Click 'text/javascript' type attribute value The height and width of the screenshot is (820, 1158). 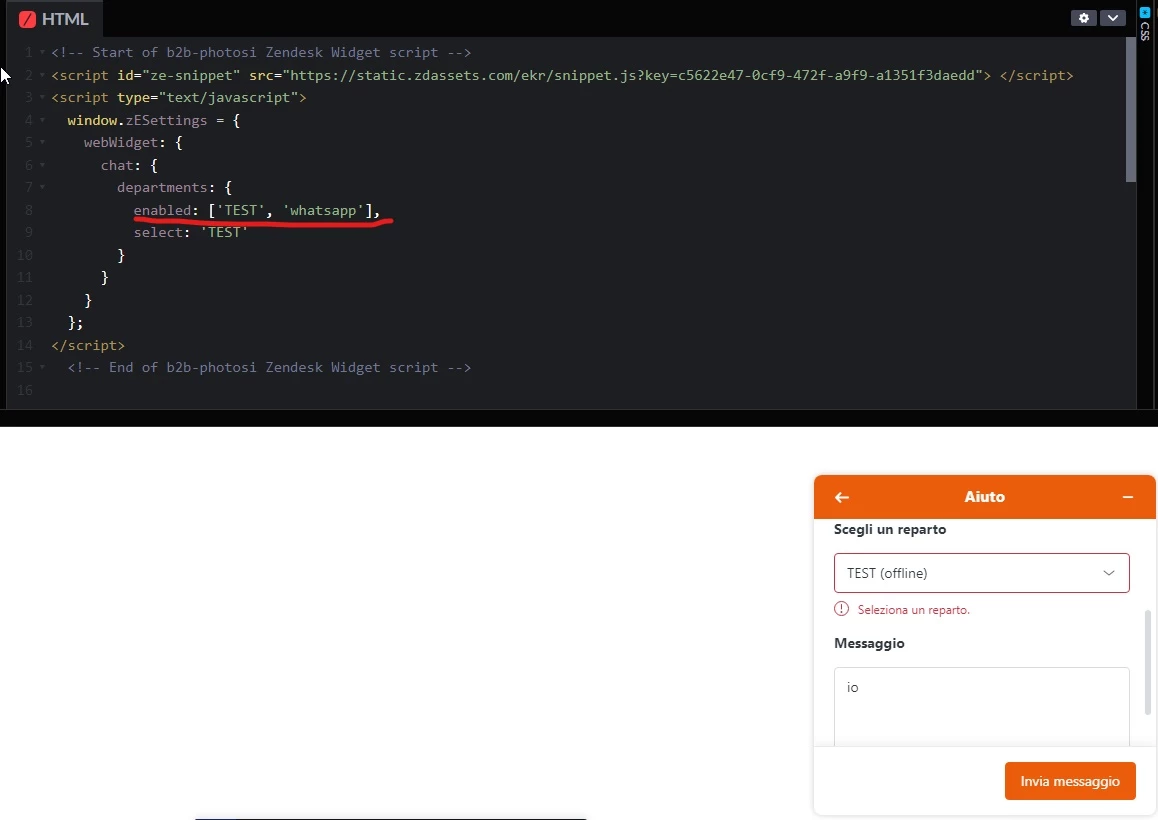point(228,98)
